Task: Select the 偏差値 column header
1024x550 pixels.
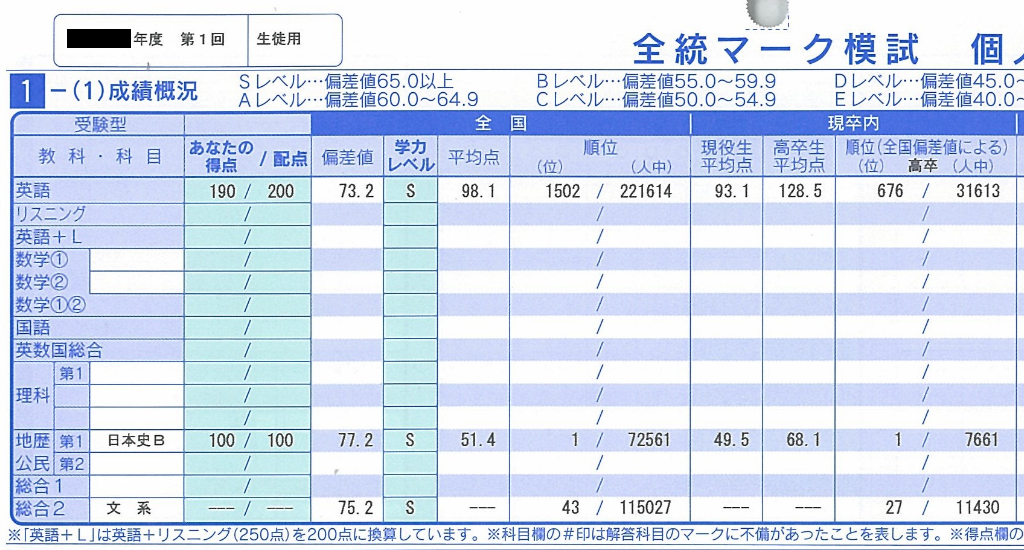Action: tap(347, 157)
